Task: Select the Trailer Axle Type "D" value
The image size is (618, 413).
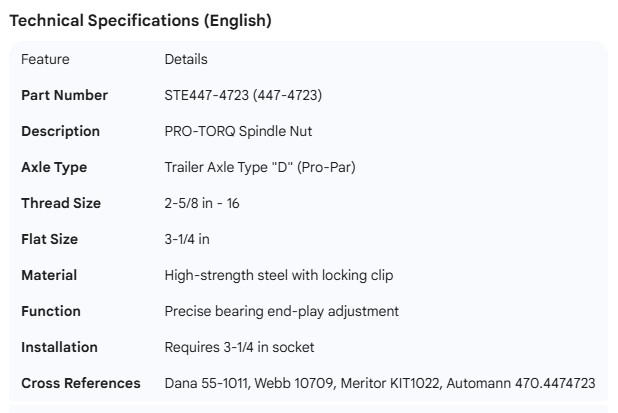Action: pyautogui.click(x=259, y=167)
